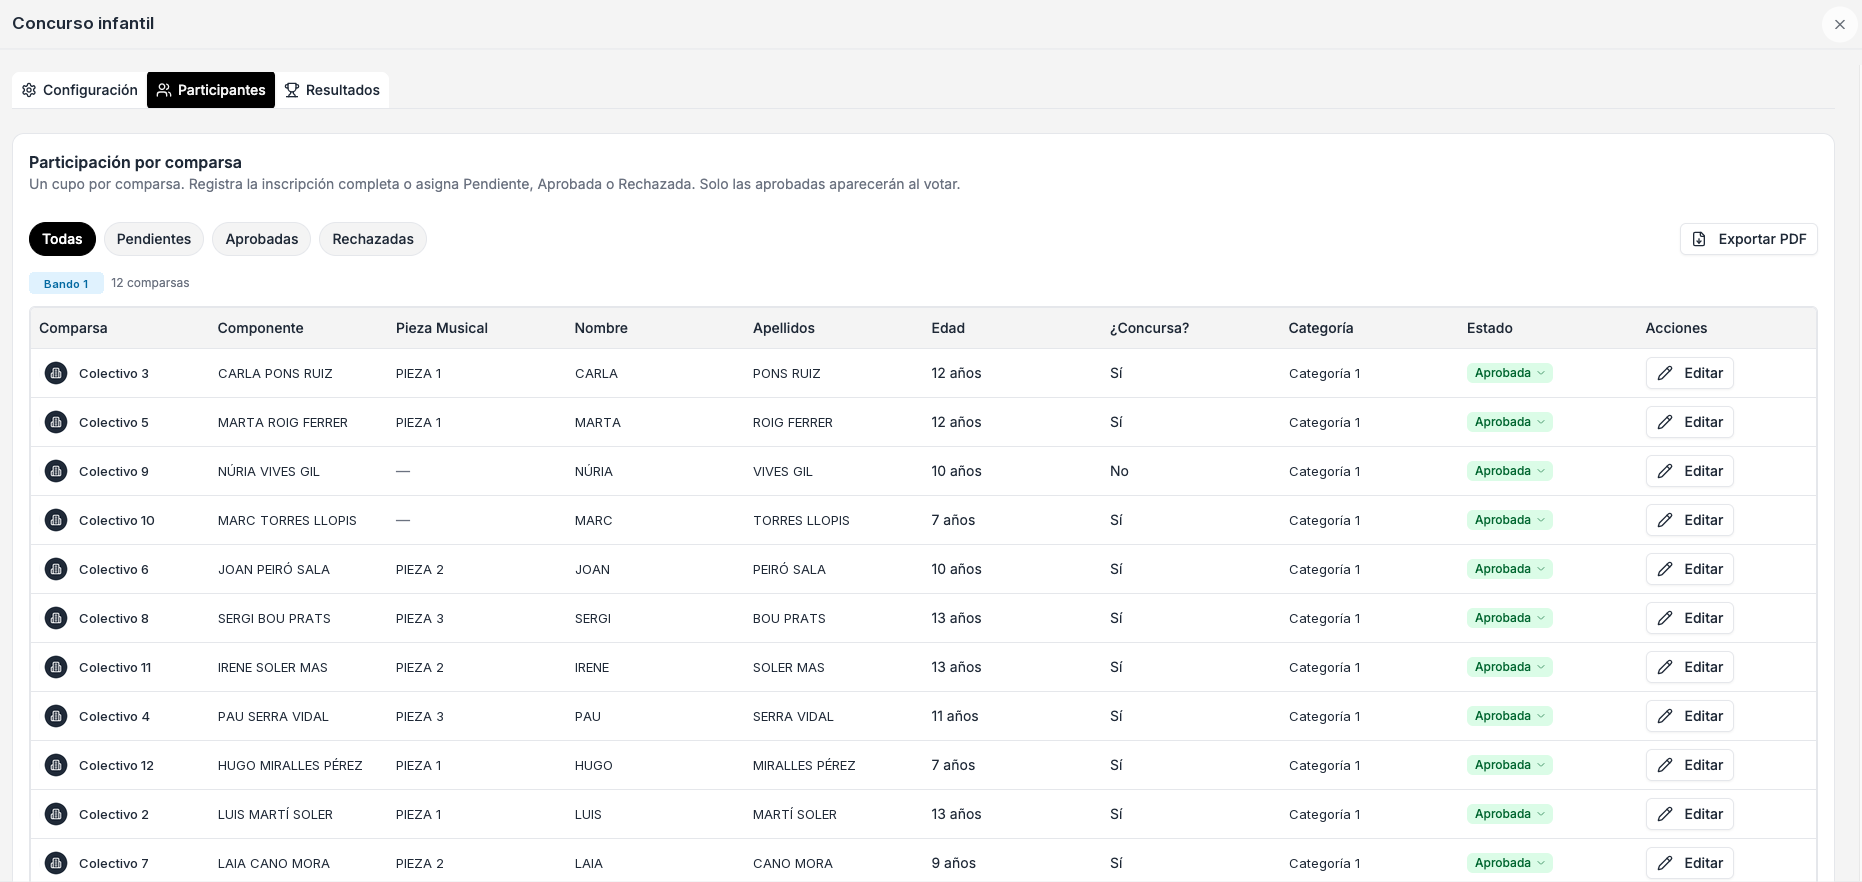The width and height of the screenshot is (1862, 882).
Task: Open Aprobada status dropdown for Colectivo 11
Action: point(1509,667)
